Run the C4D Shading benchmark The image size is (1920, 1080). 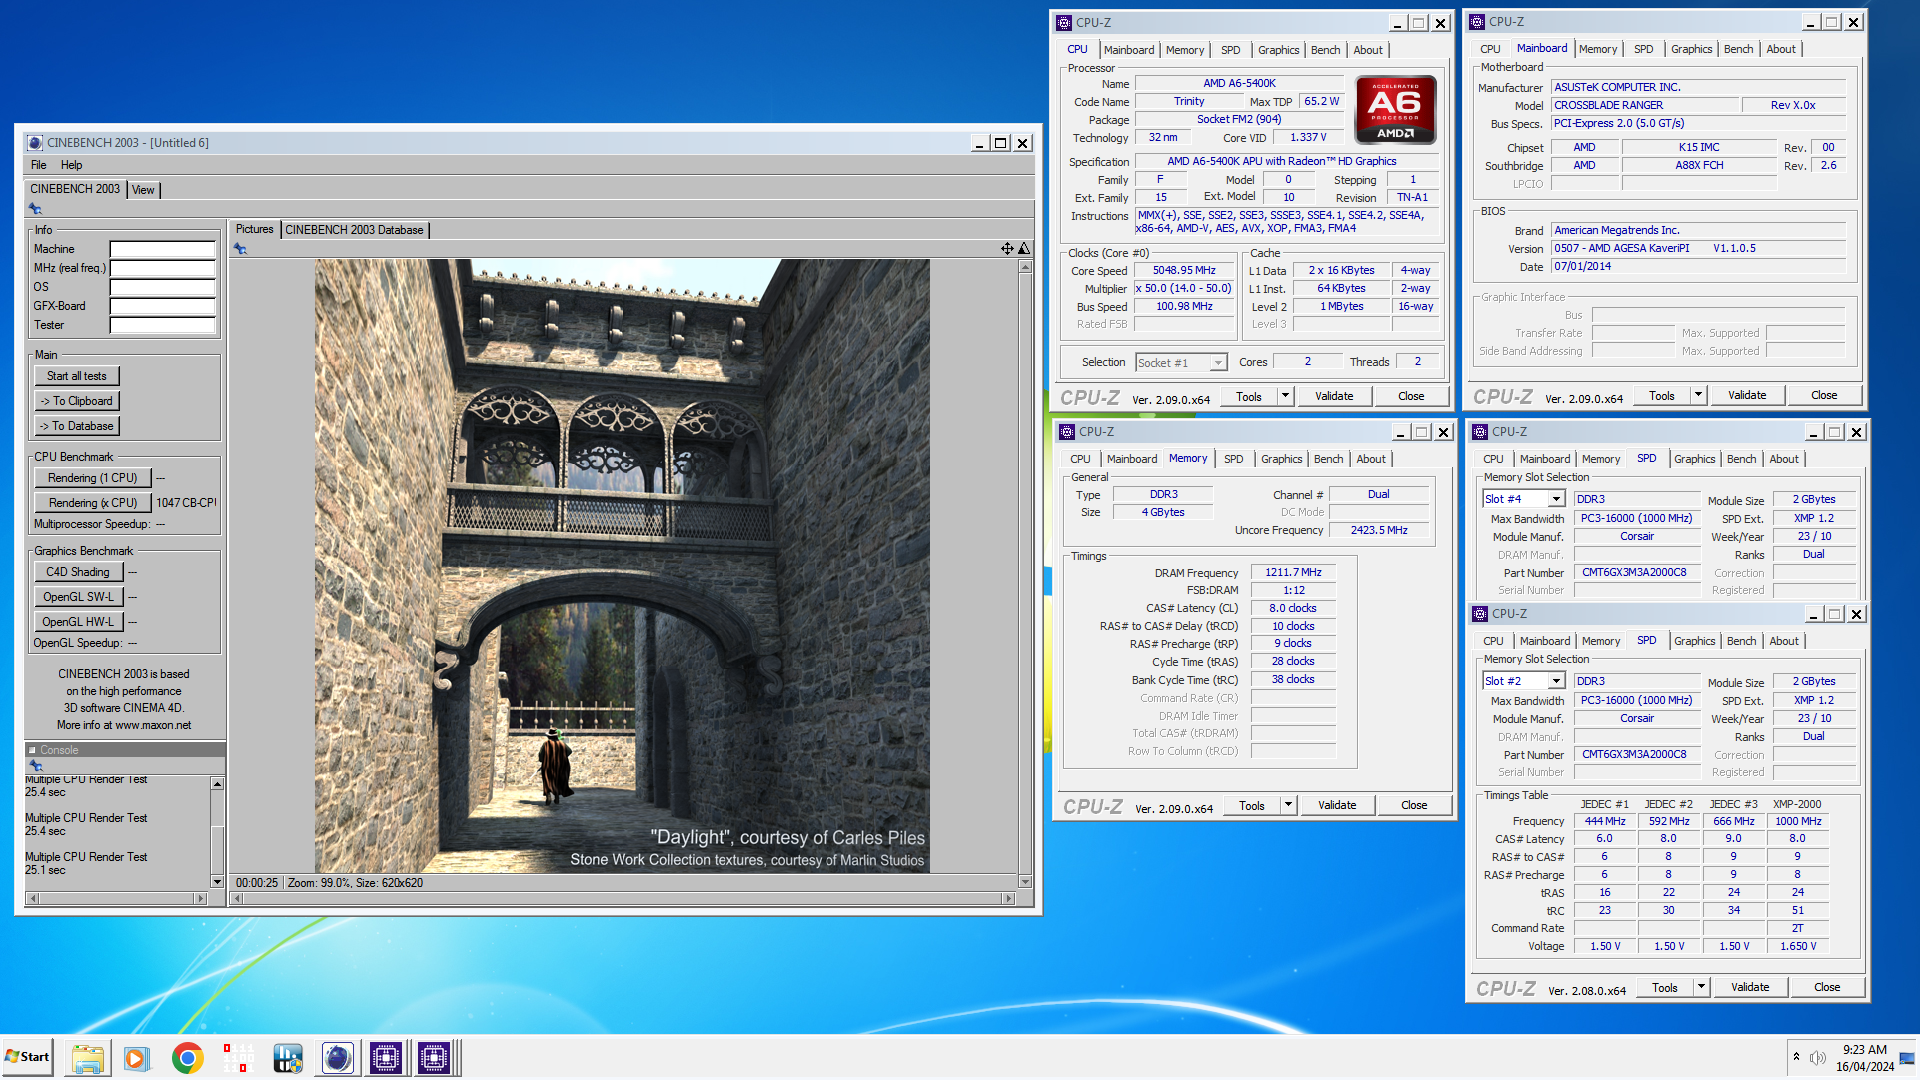pyautogui.click(x=78, y=572)
